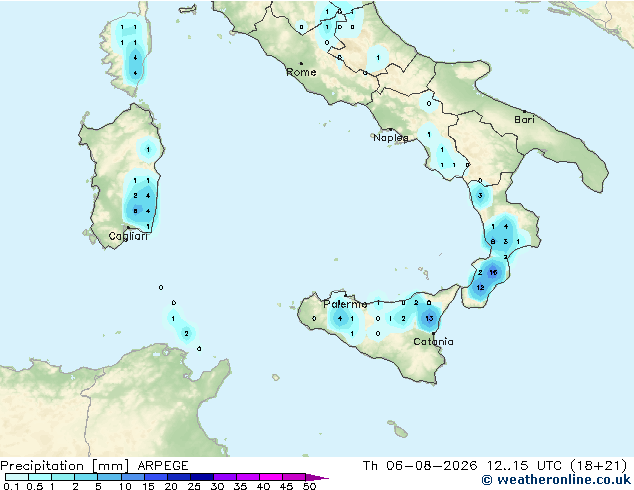The width and height of the screenshot is (634, 490).
Task: Click the ARPEGE model name label
Action: [163, 466]
